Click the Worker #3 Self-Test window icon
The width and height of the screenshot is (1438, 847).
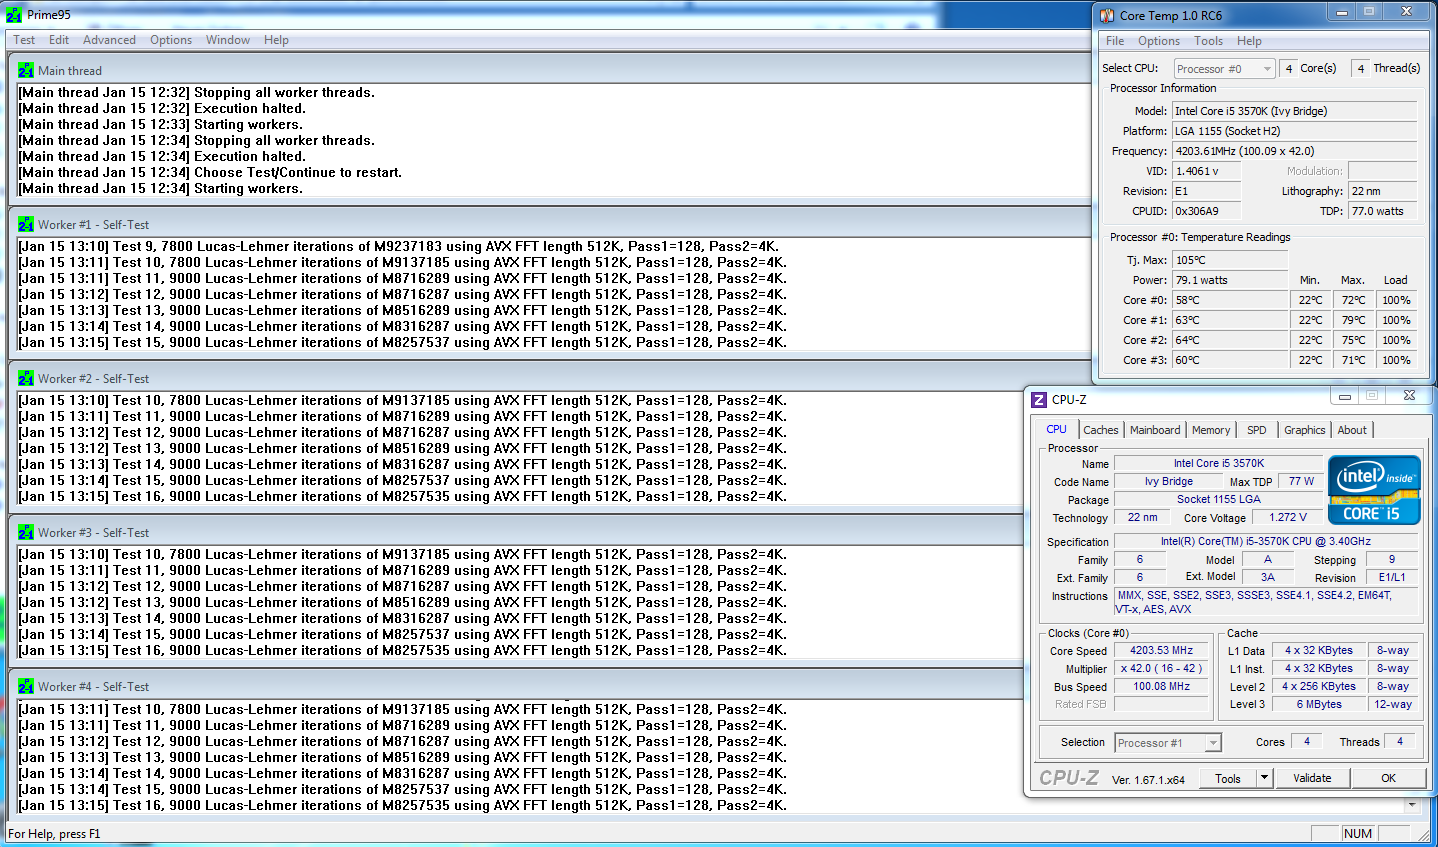25,532
